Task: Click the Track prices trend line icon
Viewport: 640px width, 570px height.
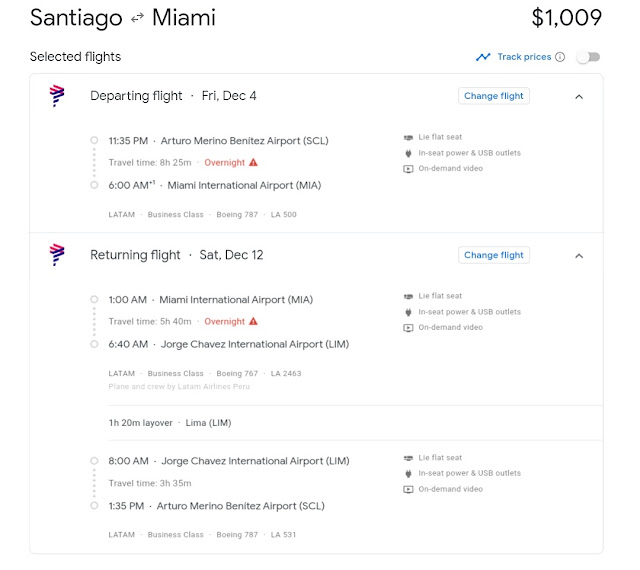Action: coord(483,57)
